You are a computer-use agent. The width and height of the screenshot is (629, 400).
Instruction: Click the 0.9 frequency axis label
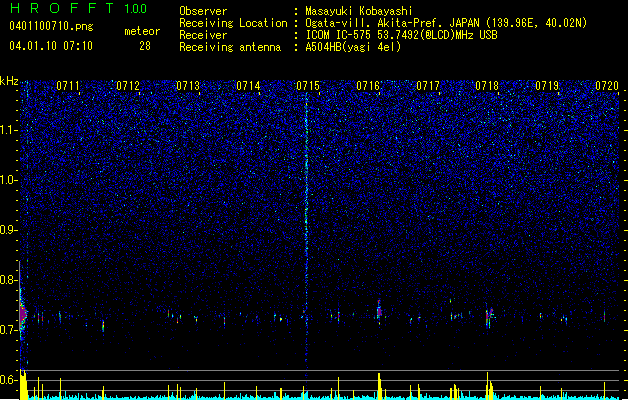pos(8,230)
